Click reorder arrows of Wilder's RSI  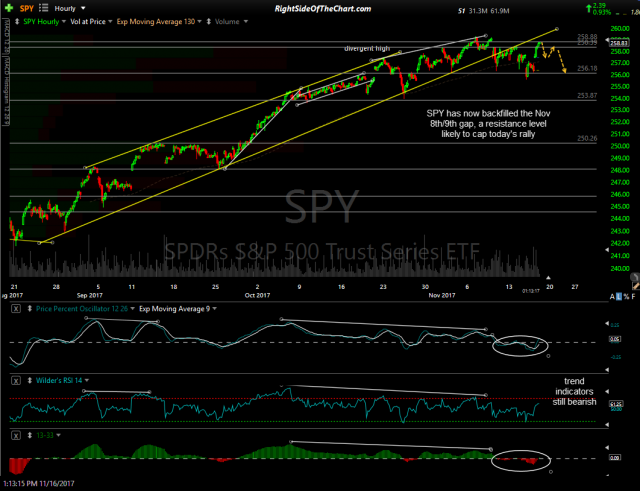(x=30, y=381)
